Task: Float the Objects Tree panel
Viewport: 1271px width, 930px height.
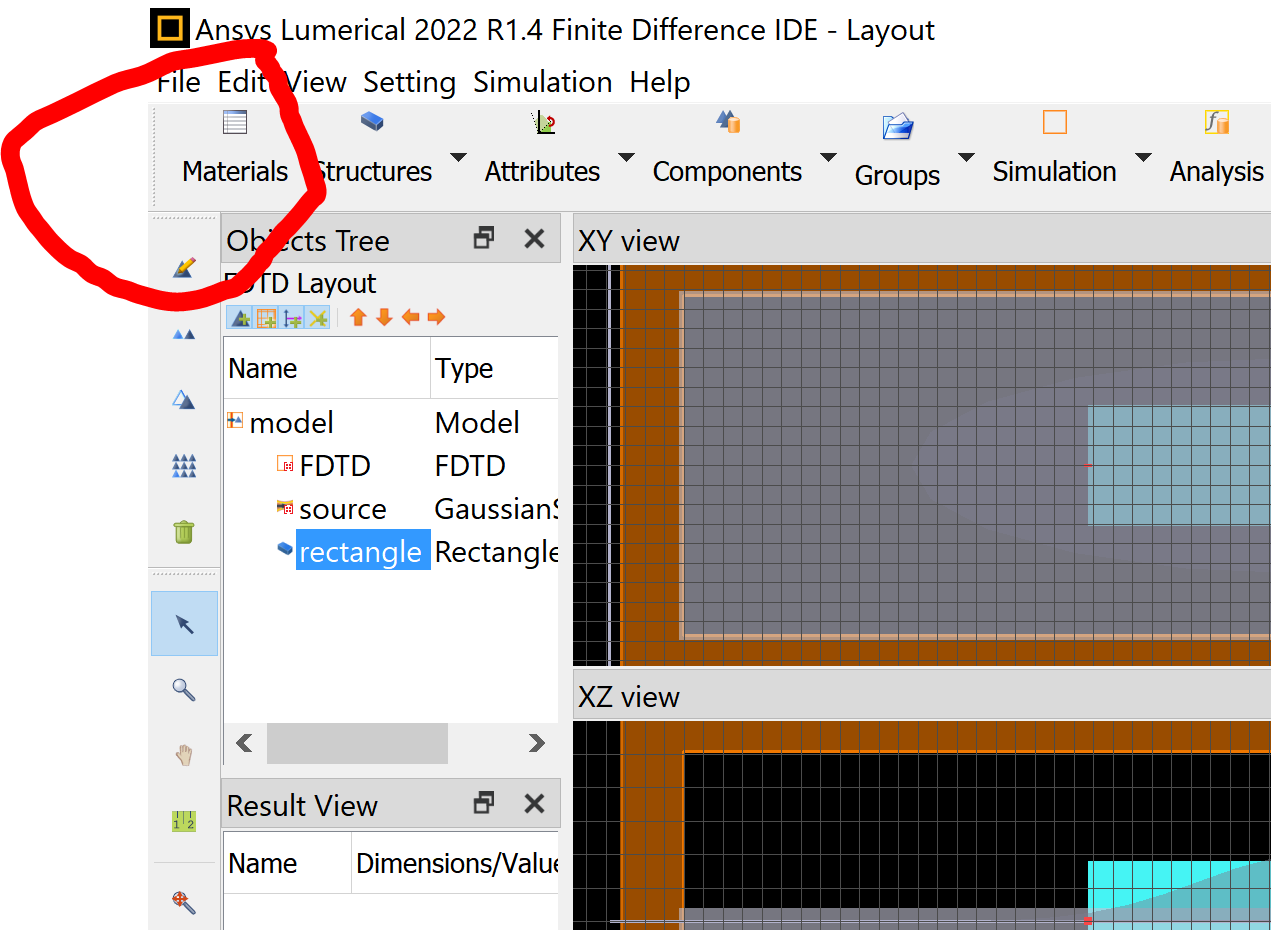Action: (484, 239)
